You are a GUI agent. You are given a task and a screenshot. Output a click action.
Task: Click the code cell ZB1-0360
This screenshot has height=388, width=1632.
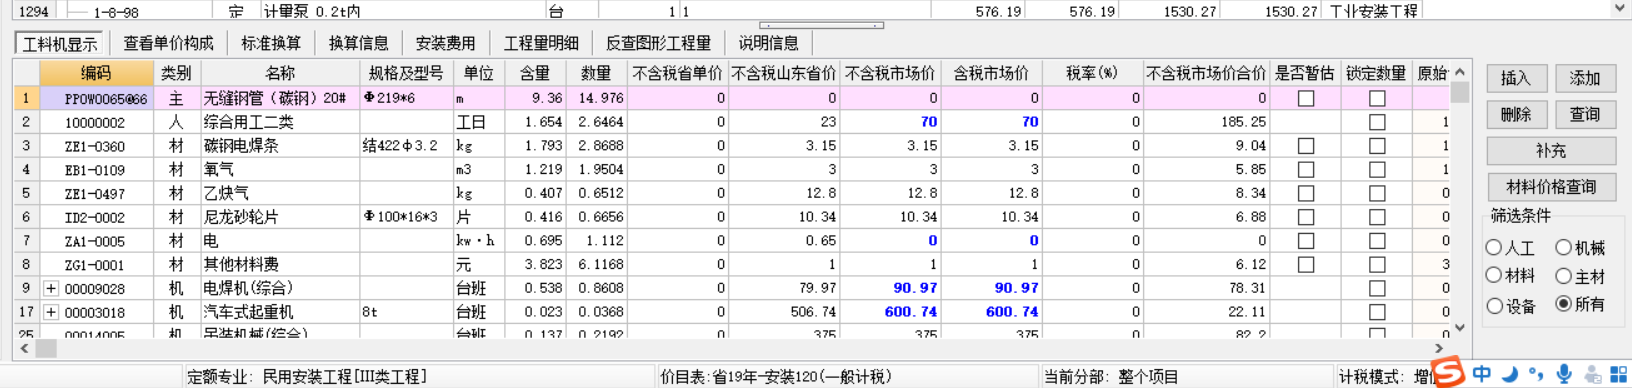tap(96, 146)
